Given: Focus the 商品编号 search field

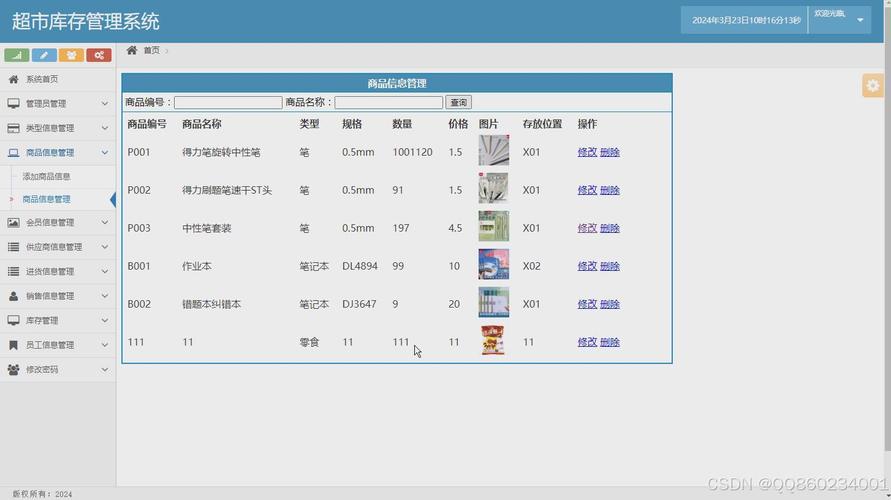Looking at the screenshot, I should 228,102.
